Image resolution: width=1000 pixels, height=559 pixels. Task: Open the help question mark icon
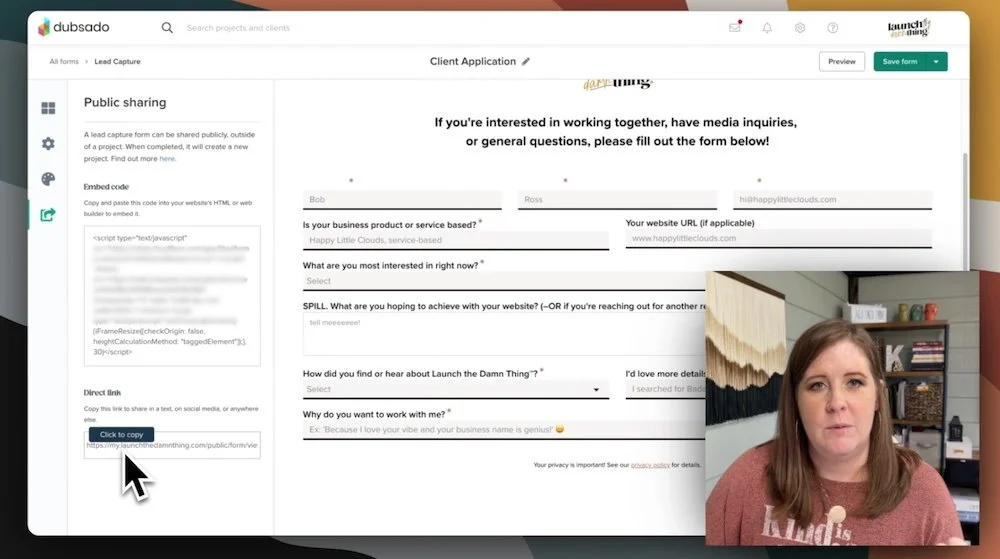pos(832,28)
